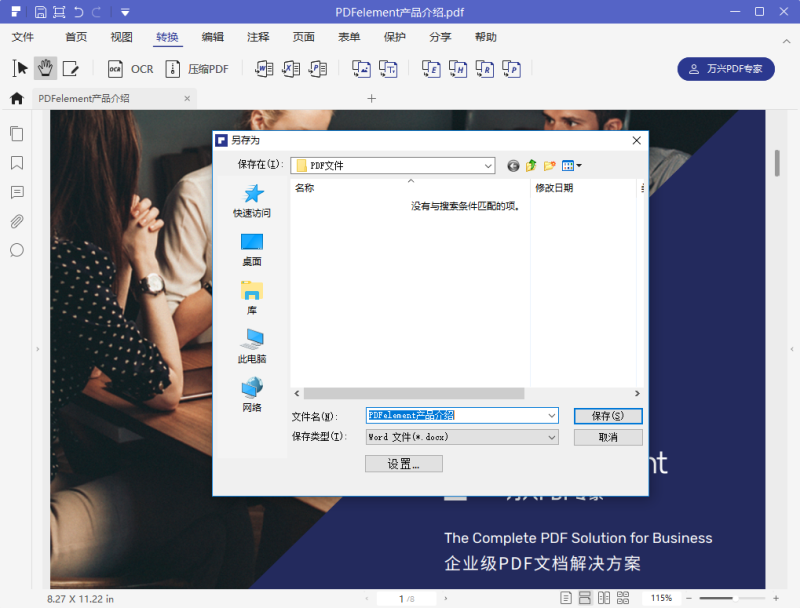Viewport: 800px width, 608px height.
Task: Expand the dialog view options dropdown
Action: pyautogui.click(x=579, y=165)
